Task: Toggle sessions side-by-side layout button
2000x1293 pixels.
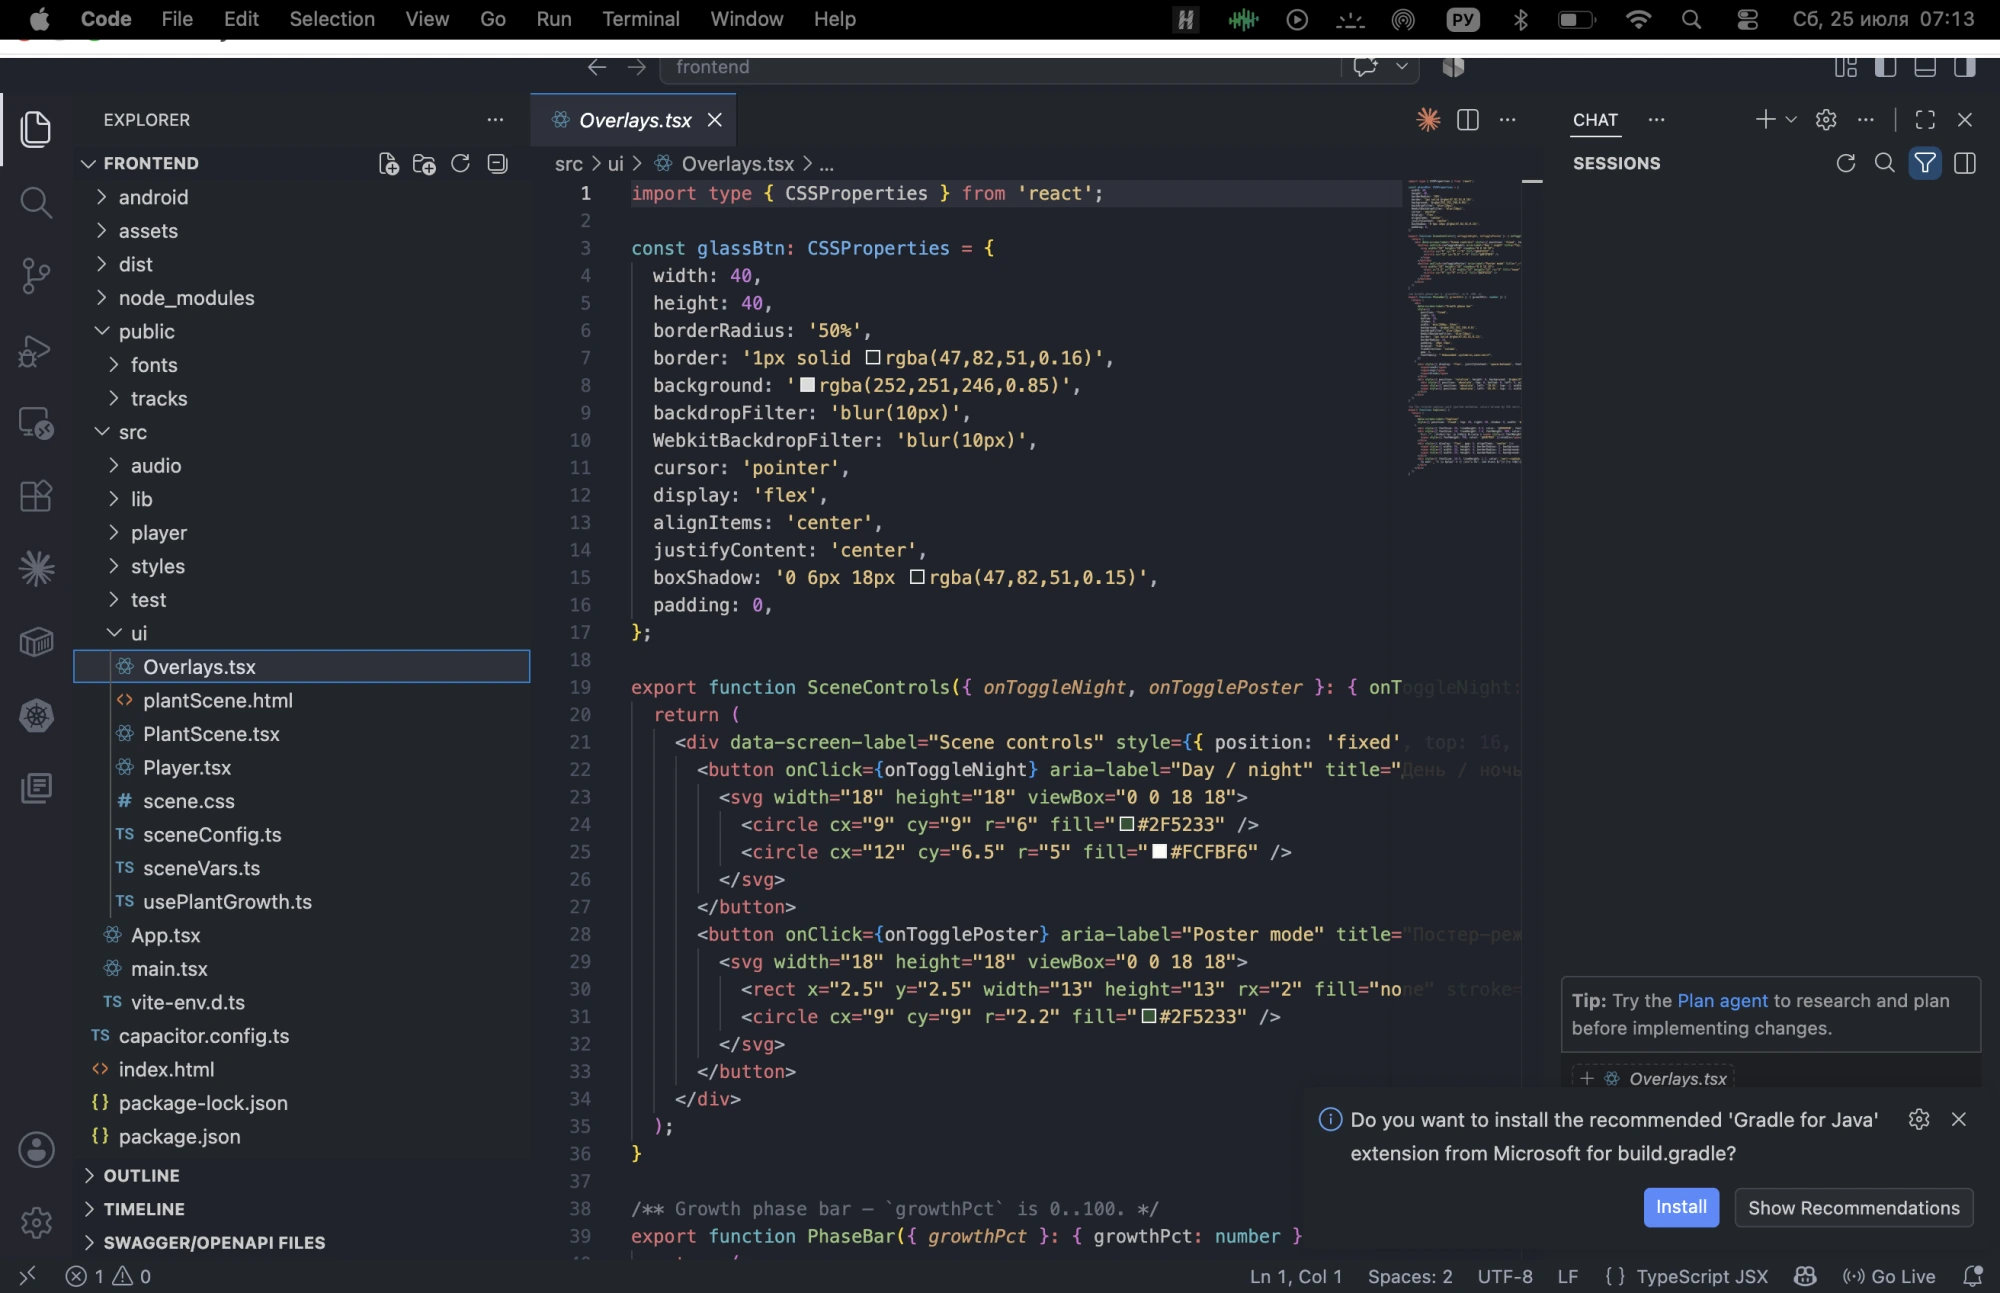Action: 1965,163
